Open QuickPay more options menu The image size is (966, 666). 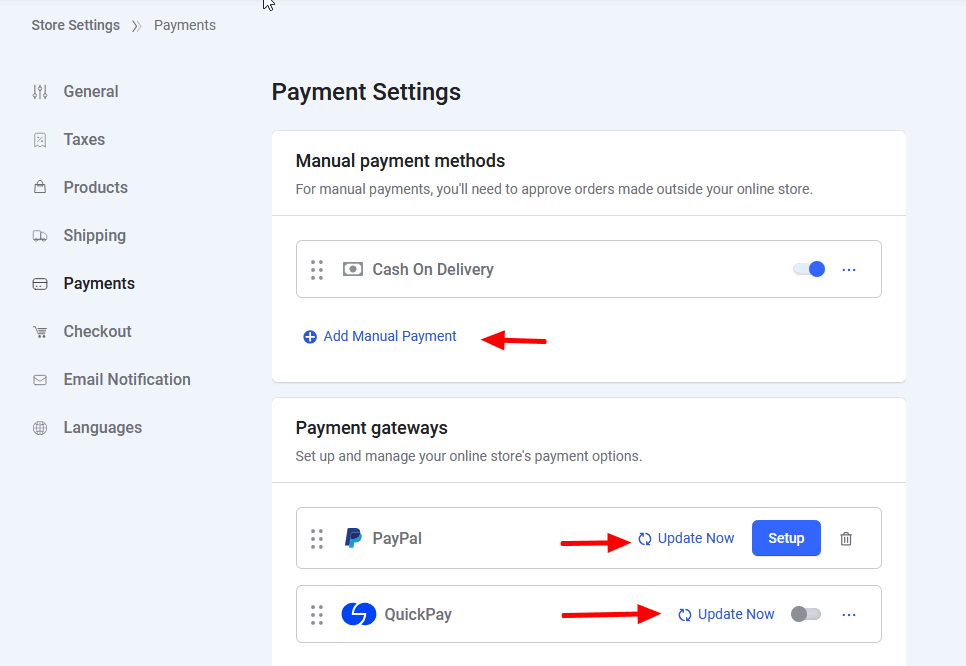point(849,614)
